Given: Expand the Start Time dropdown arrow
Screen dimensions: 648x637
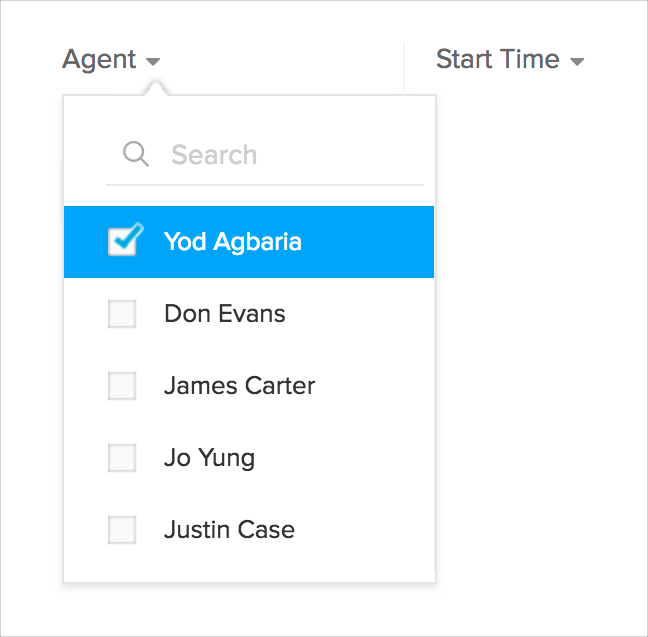Looking at the screenshot, I should (x=577, y=62).
